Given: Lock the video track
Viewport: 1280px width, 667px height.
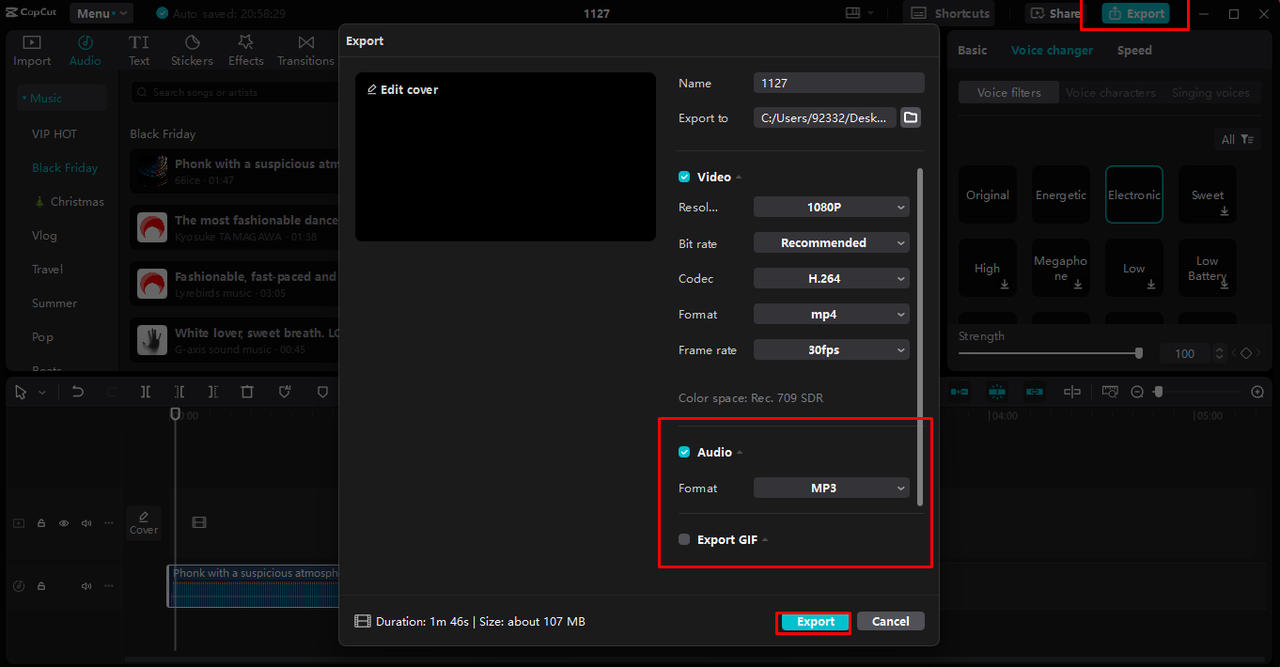Looking at the screenshot, I should click(41, 523).
